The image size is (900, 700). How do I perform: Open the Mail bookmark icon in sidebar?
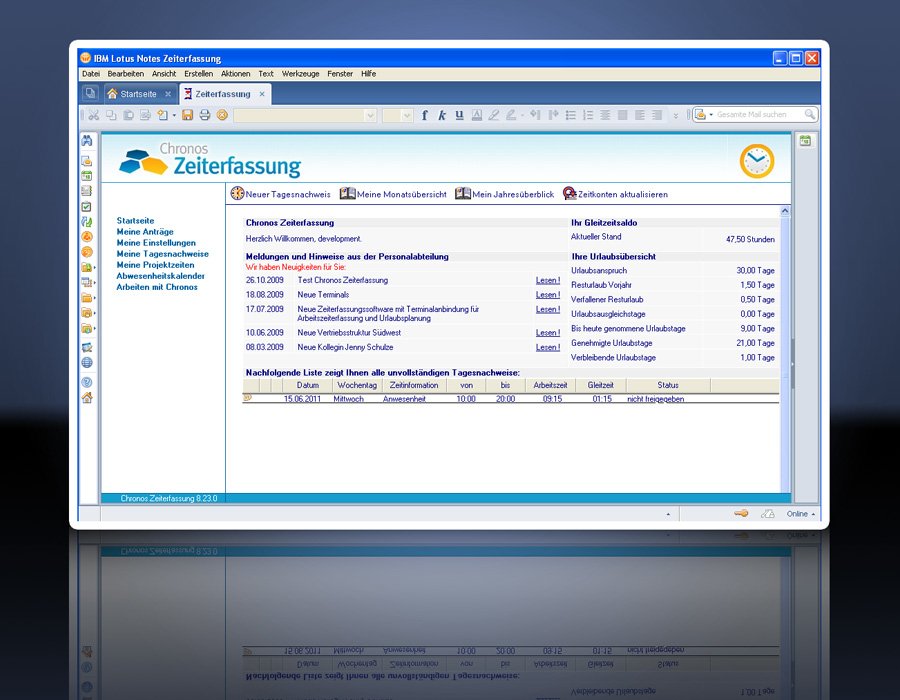pyautogui.click(x=87, y=161)
